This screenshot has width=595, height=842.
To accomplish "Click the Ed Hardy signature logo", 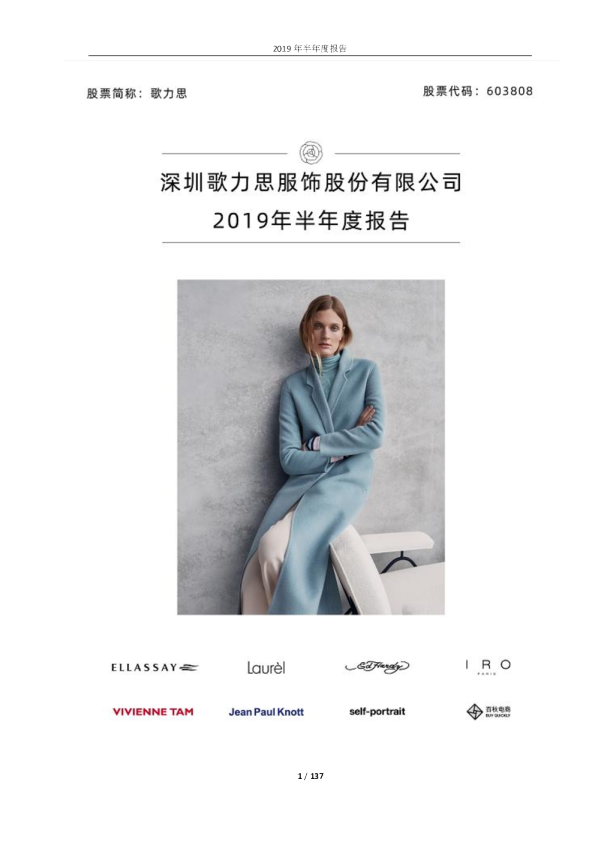I will [377, 666].
